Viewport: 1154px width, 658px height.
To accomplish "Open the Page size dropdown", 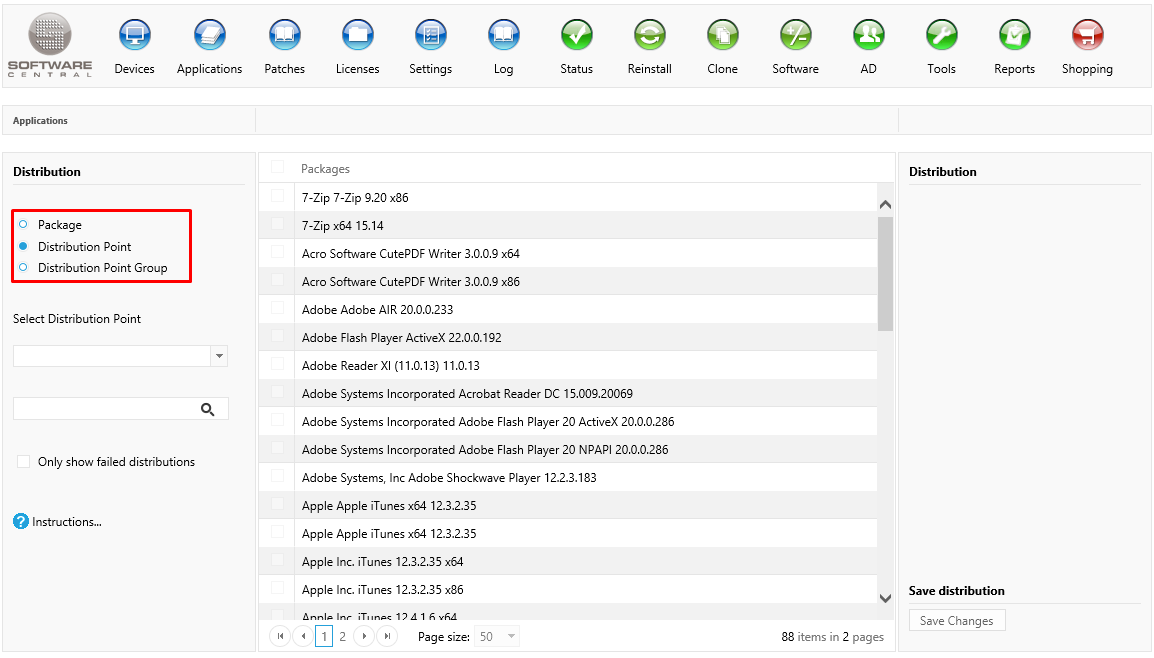I will point(511,636).
